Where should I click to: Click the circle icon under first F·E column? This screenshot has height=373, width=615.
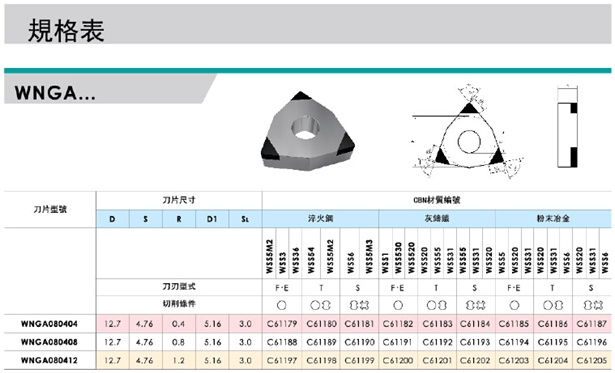(282, 305)
